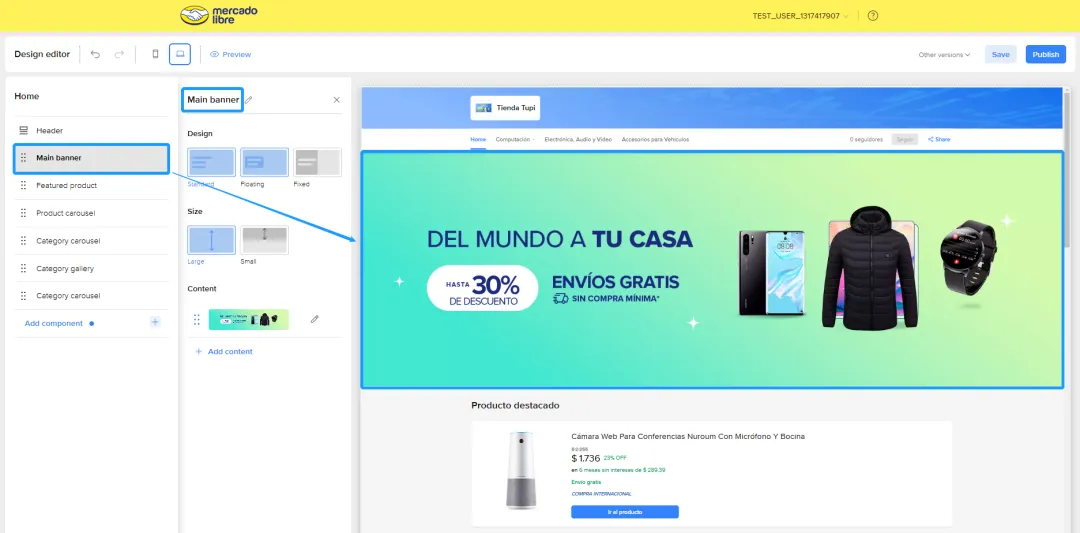Viewport: 1080px width, 533px height.
Task: Click the Publish button
Action: click(1046, 54)
